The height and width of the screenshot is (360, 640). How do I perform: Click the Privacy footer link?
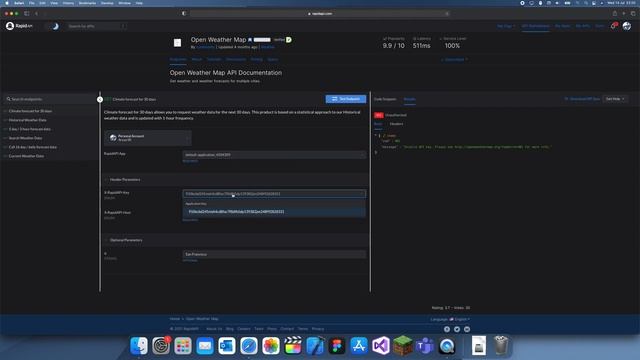[x=318, y=329]
